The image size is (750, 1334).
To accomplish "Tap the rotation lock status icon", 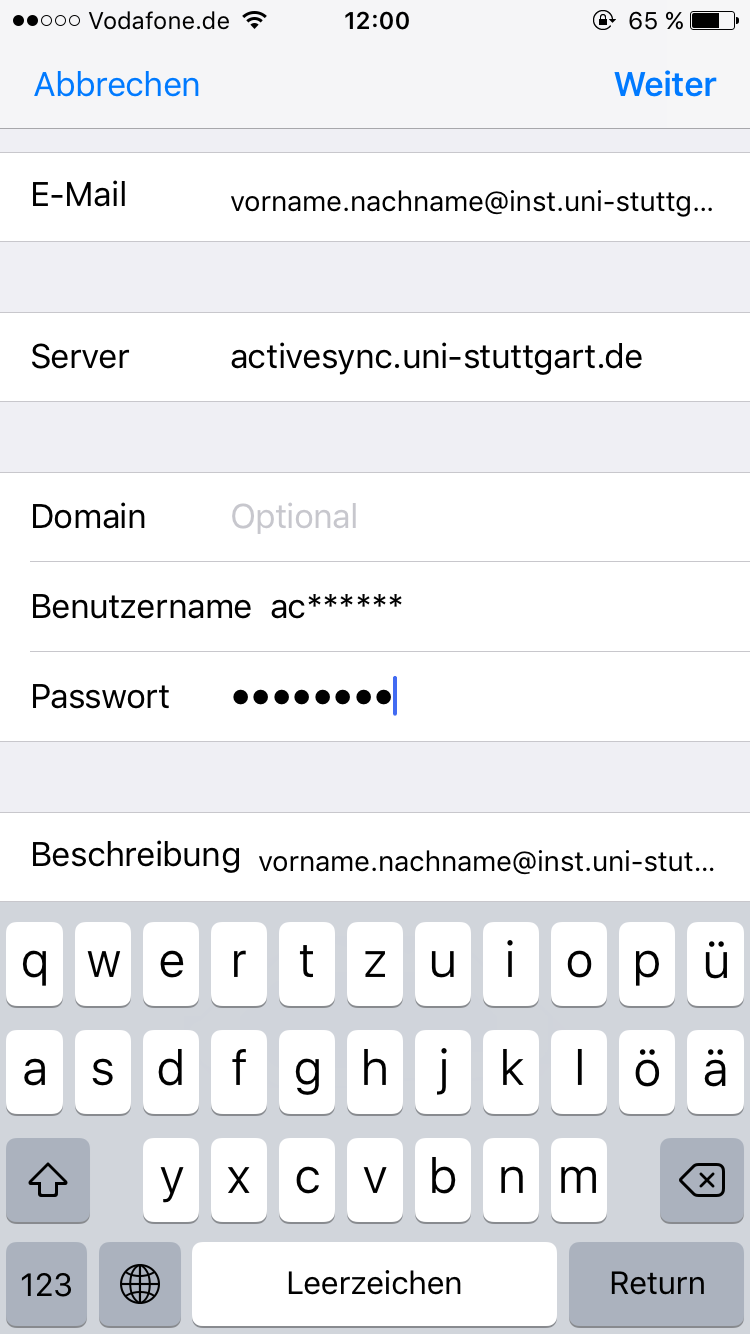I will 603,20.
